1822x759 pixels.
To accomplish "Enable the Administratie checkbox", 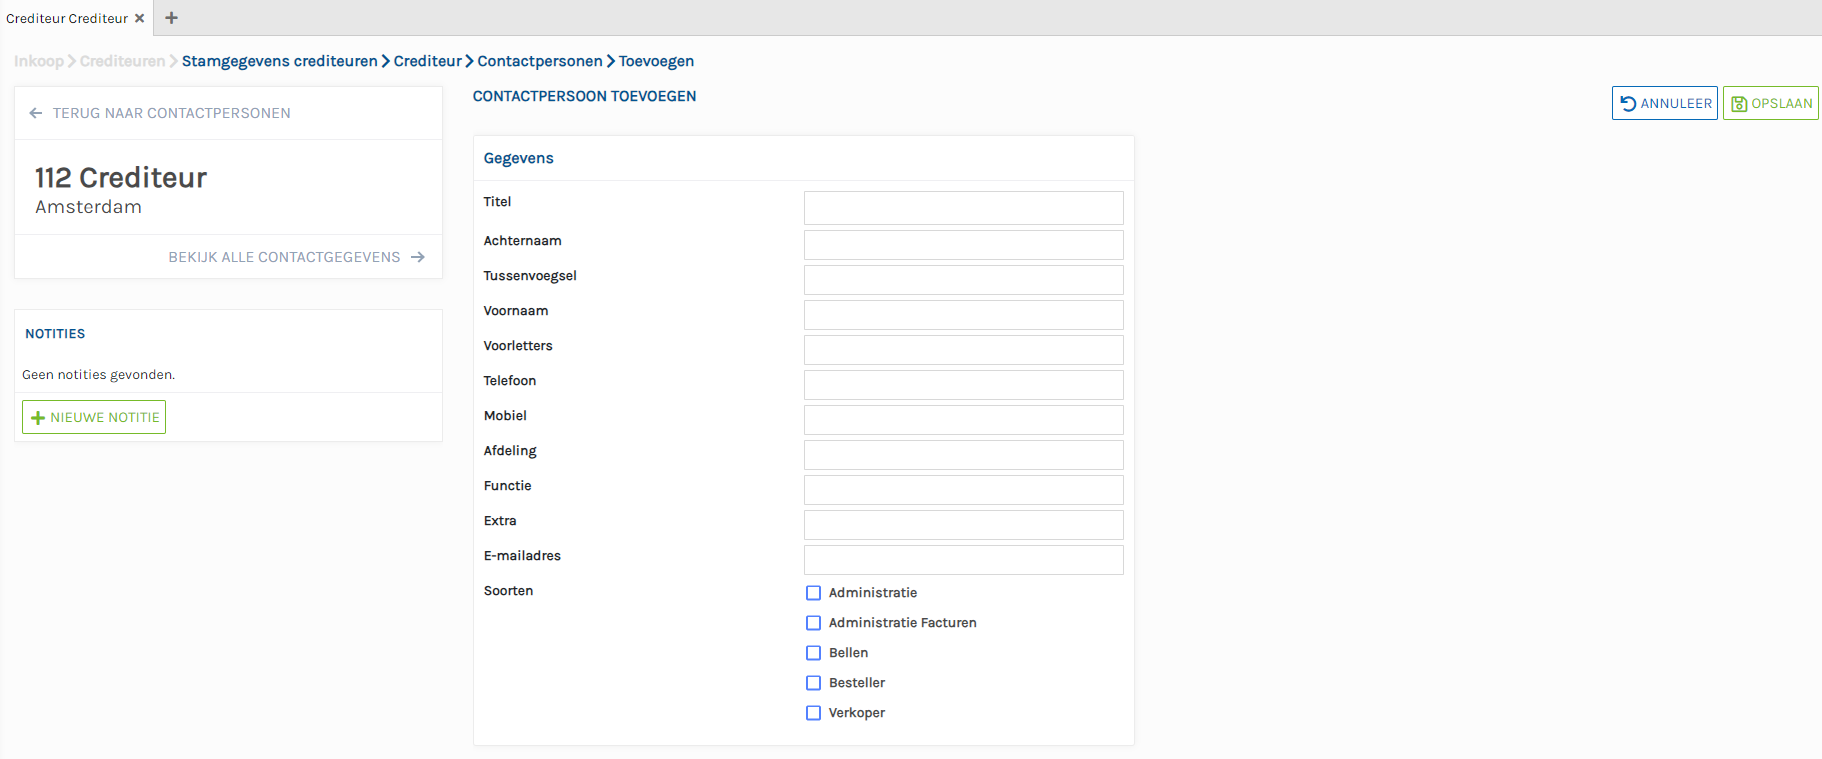I will 813,593.
